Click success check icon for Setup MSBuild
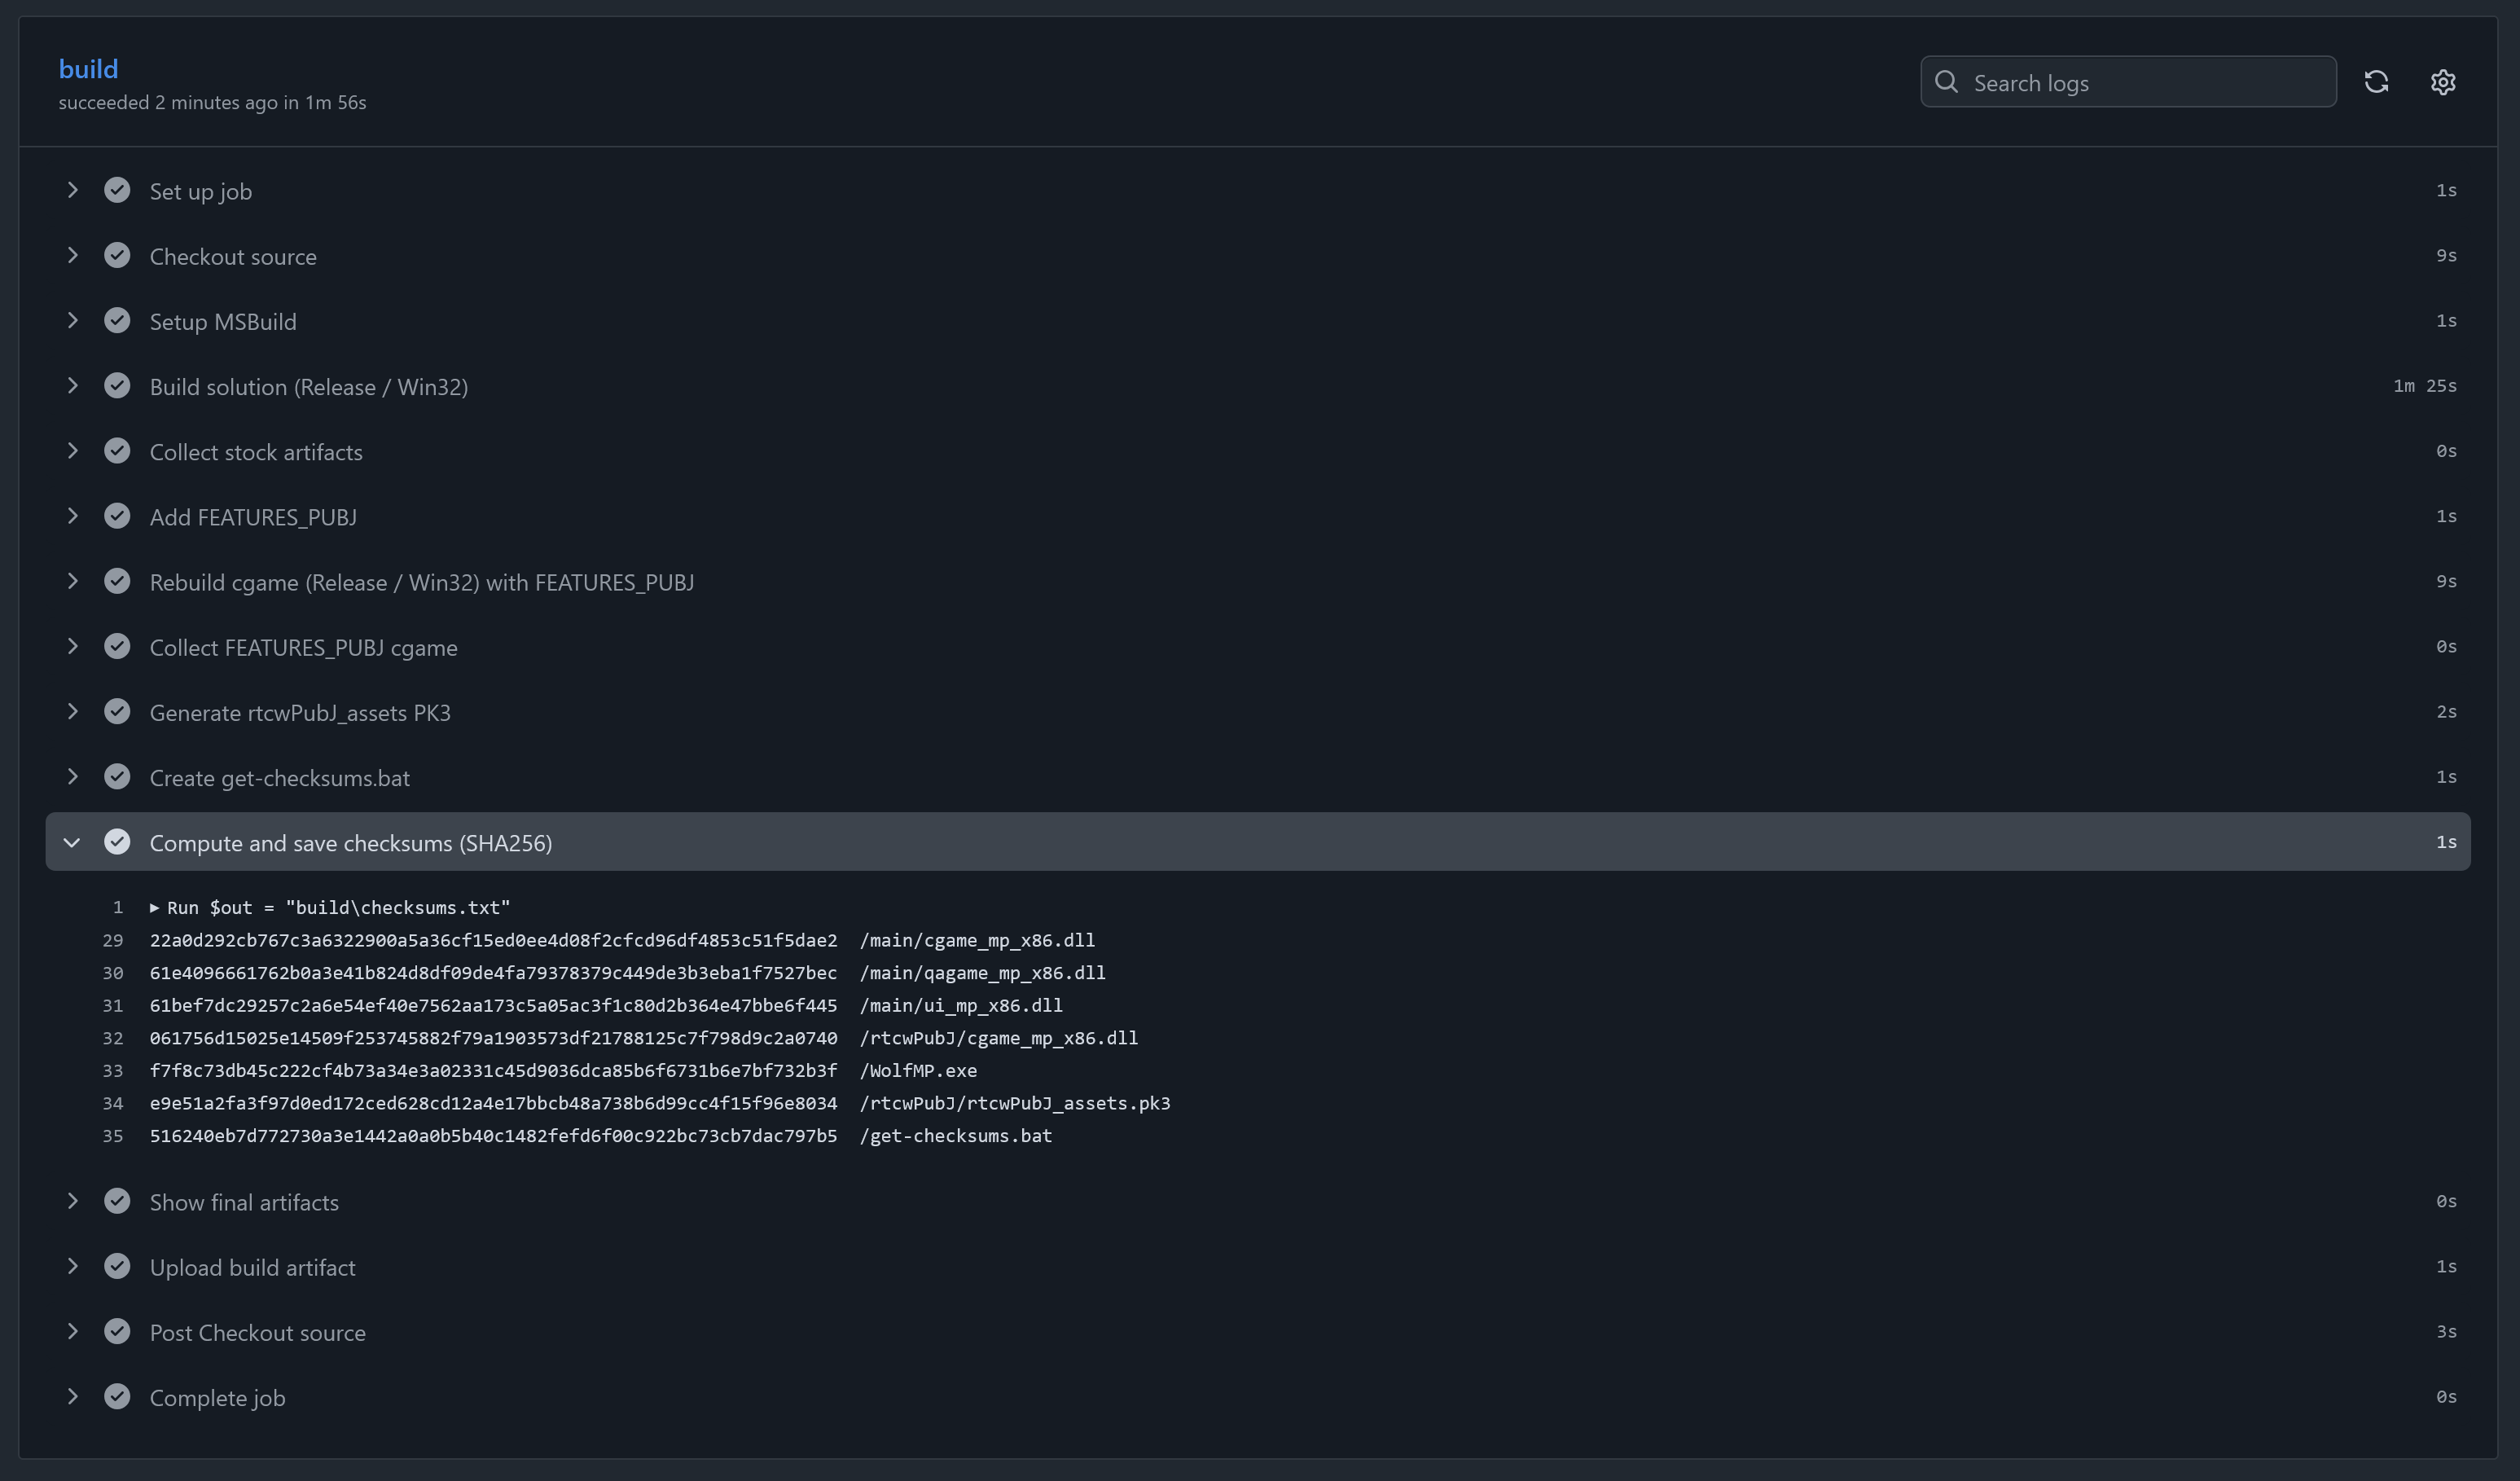 tap(117, 320)
